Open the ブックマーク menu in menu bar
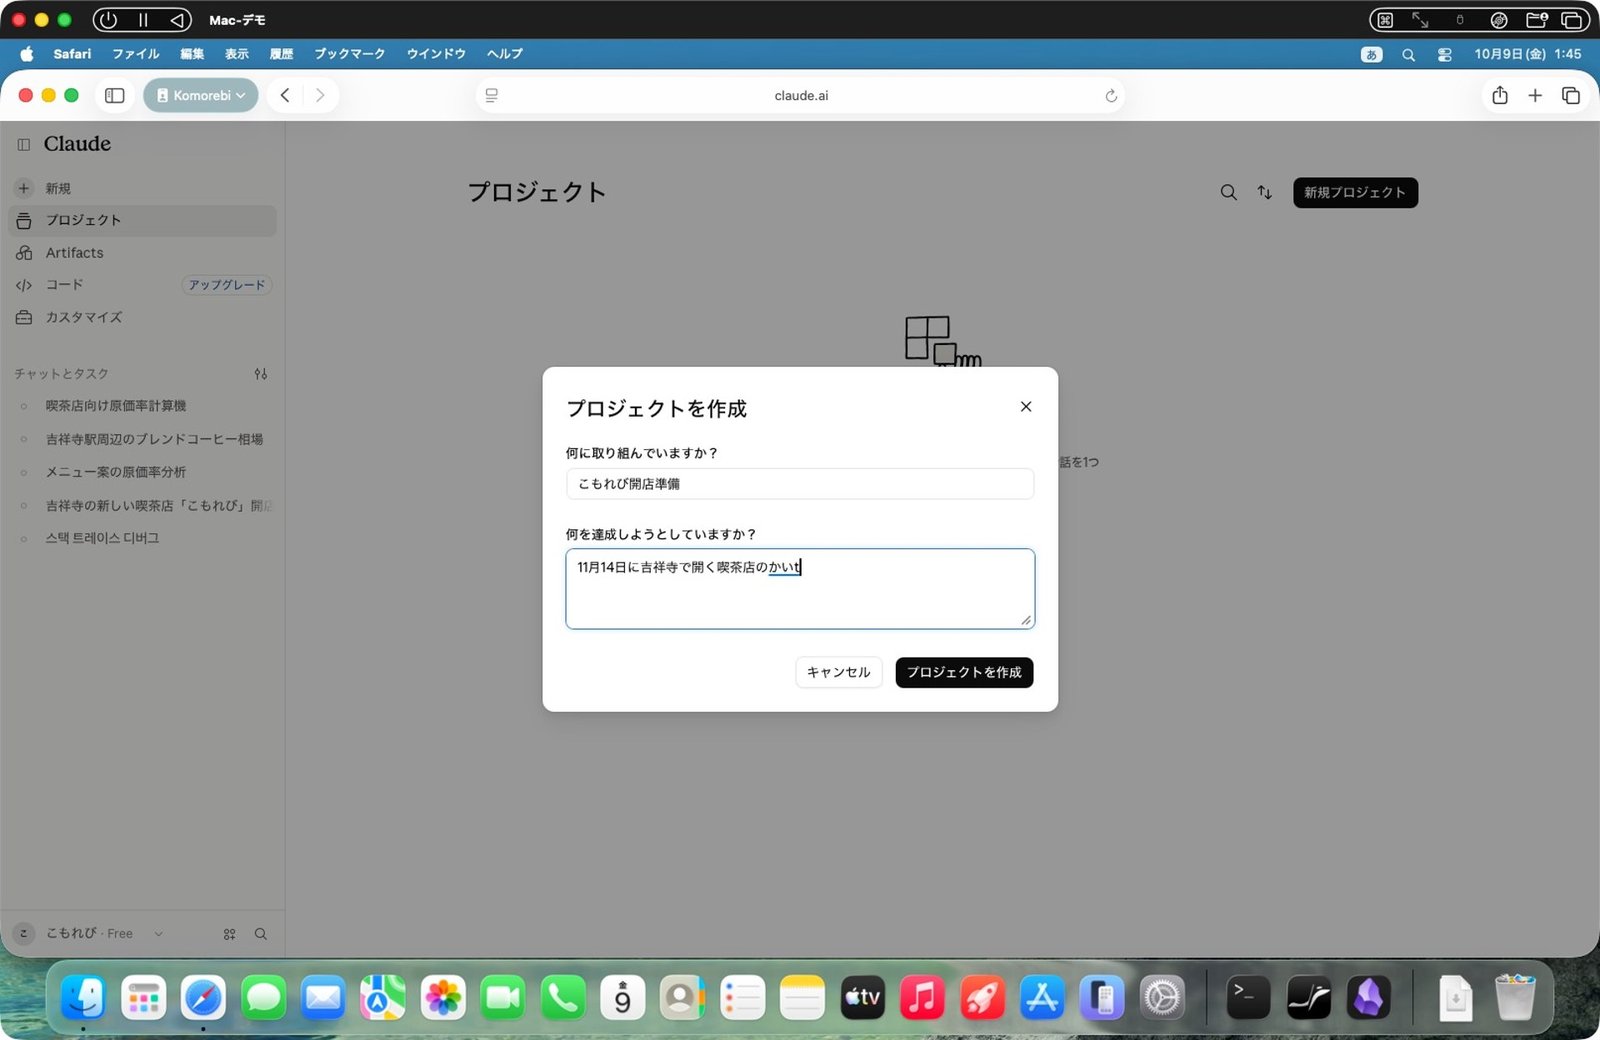1600x1040 pixels. [x=349, y=54]
